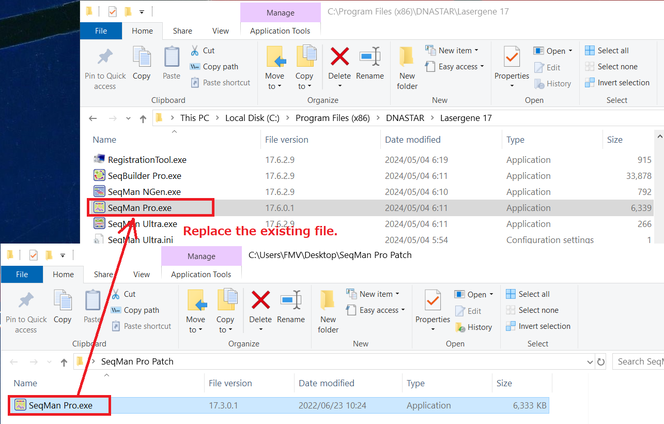Click Pin to Quick access in Patch window
Screen dimensions: 664x424
pos(26,311)
